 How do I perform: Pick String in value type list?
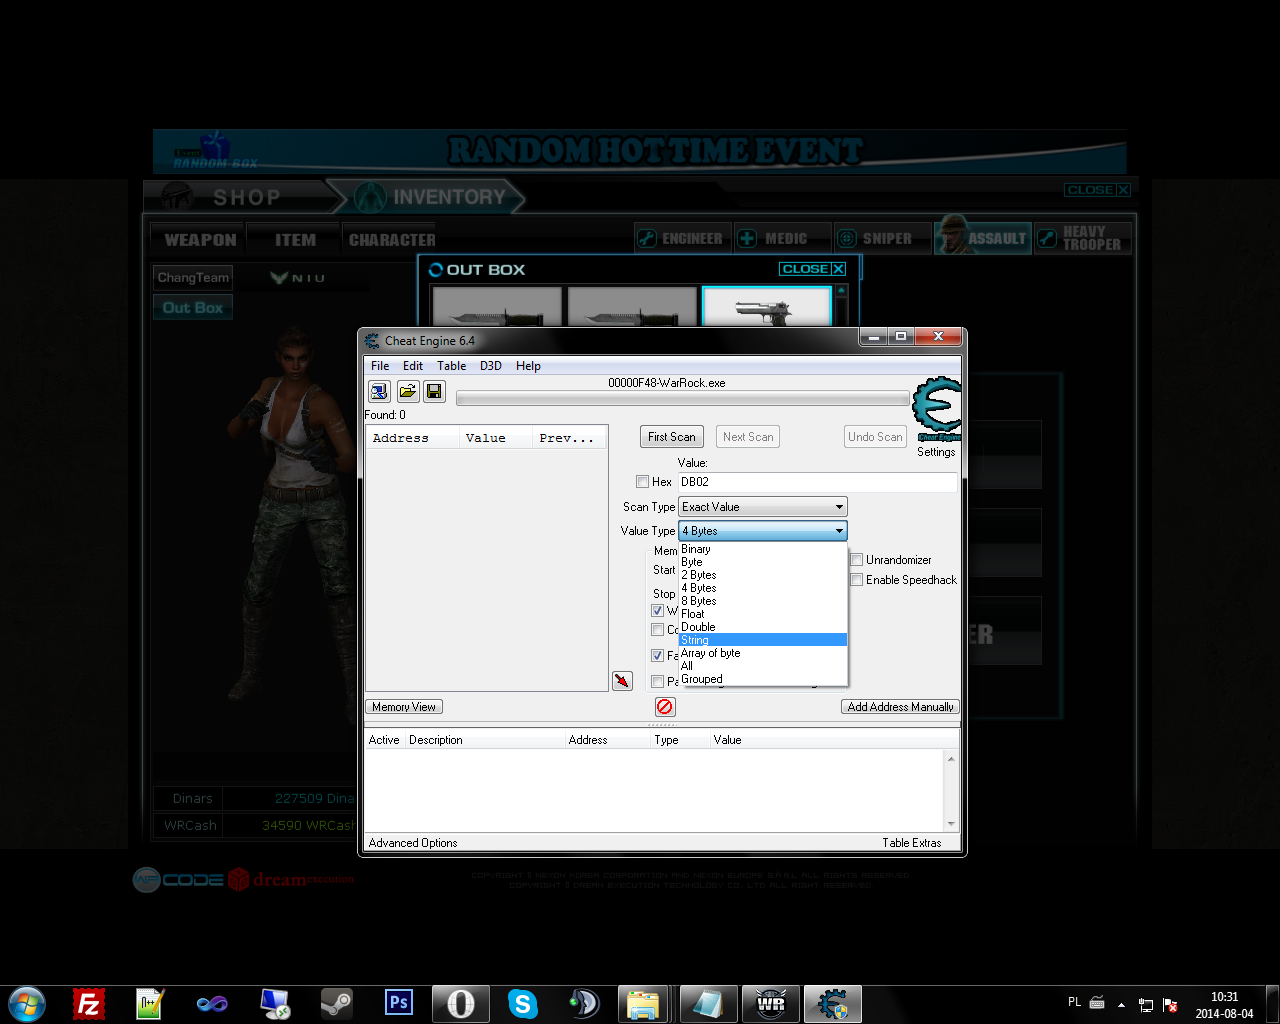pyautogui.click(x=763, y=640)
